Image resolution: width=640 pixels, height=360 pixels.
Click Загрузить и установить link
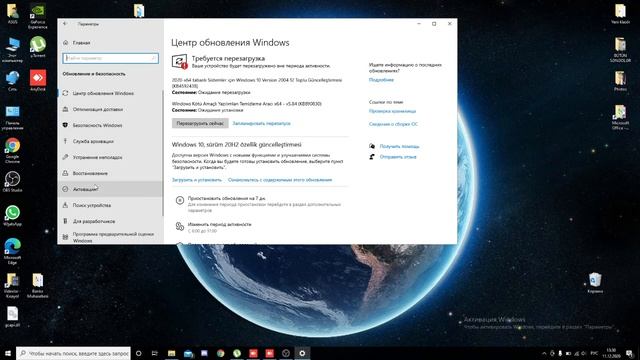coord(197,180)
